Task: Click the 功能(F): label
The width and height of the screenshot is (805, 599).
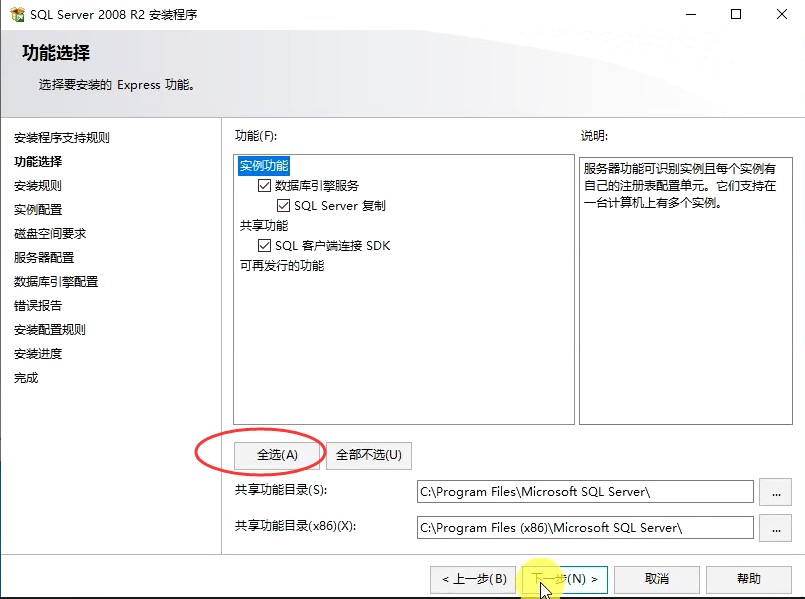Action: tap(256, 136)
